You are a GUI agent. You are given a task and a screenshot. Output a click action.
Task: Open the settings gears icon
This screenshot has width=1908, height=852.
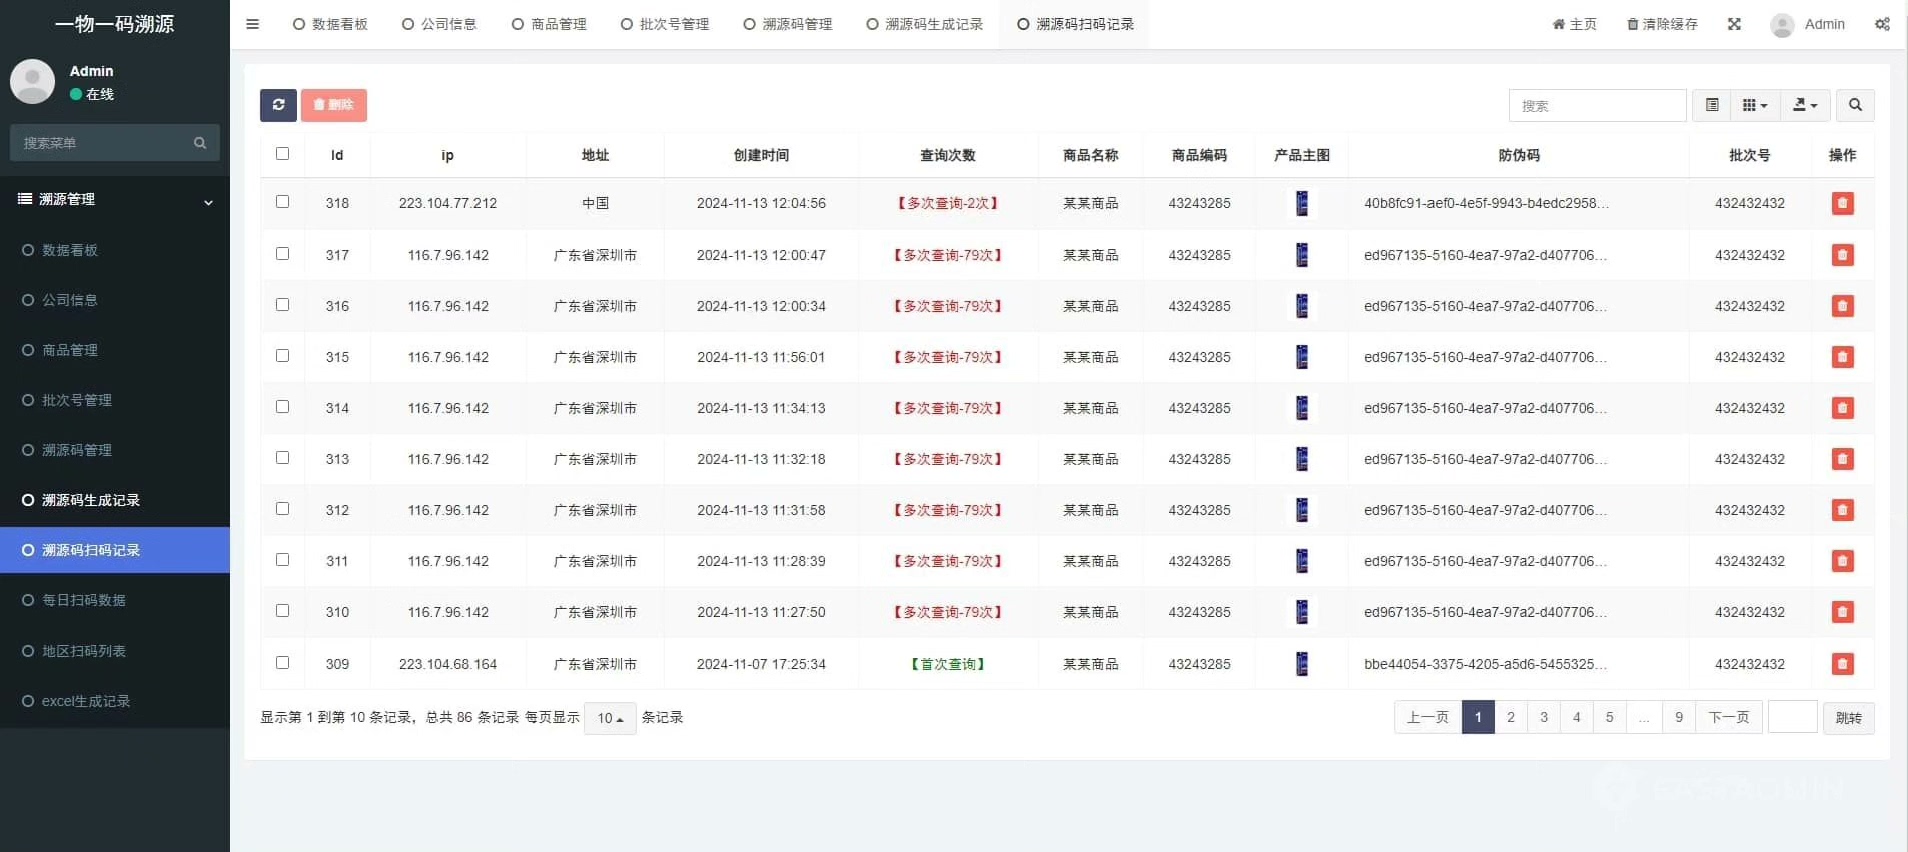tap(1881, 24)
